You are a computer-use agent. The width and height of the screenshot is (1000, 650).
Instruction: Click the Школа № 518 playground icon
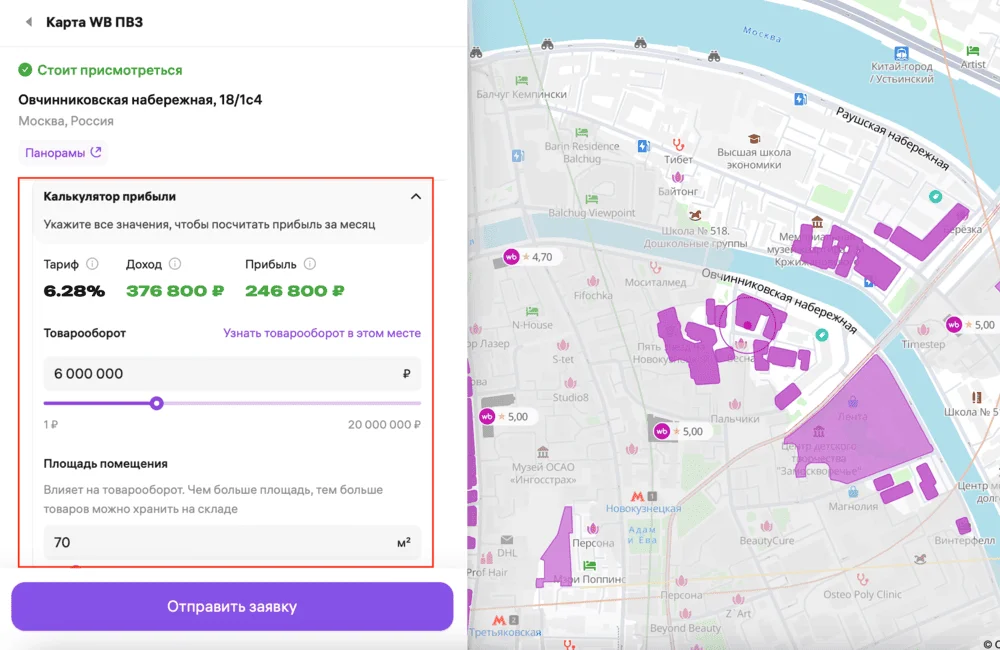[x=695, y=216]
